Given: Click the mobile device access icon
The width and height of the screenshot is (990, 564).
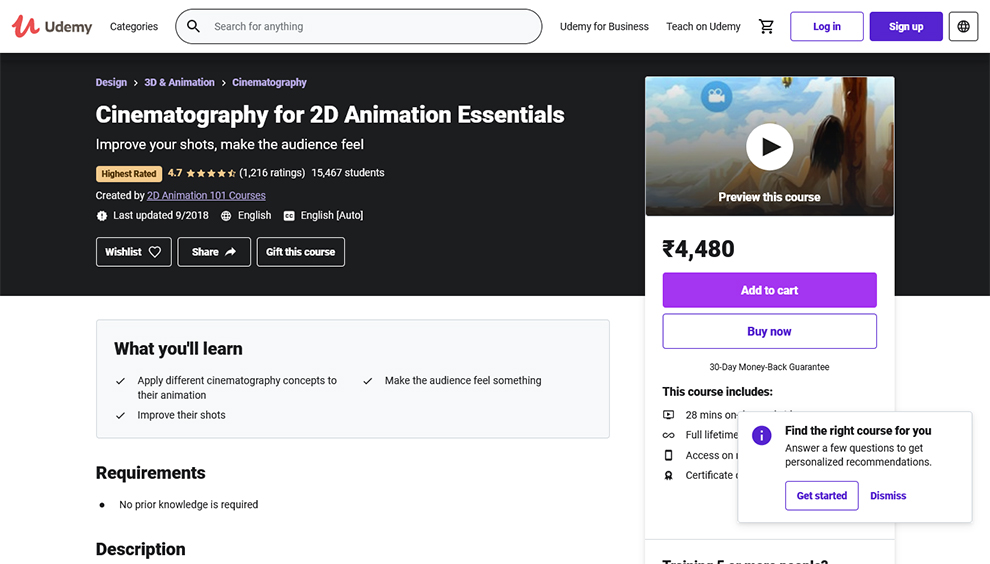Looking at the screenshot, I should tap(669, 455).
